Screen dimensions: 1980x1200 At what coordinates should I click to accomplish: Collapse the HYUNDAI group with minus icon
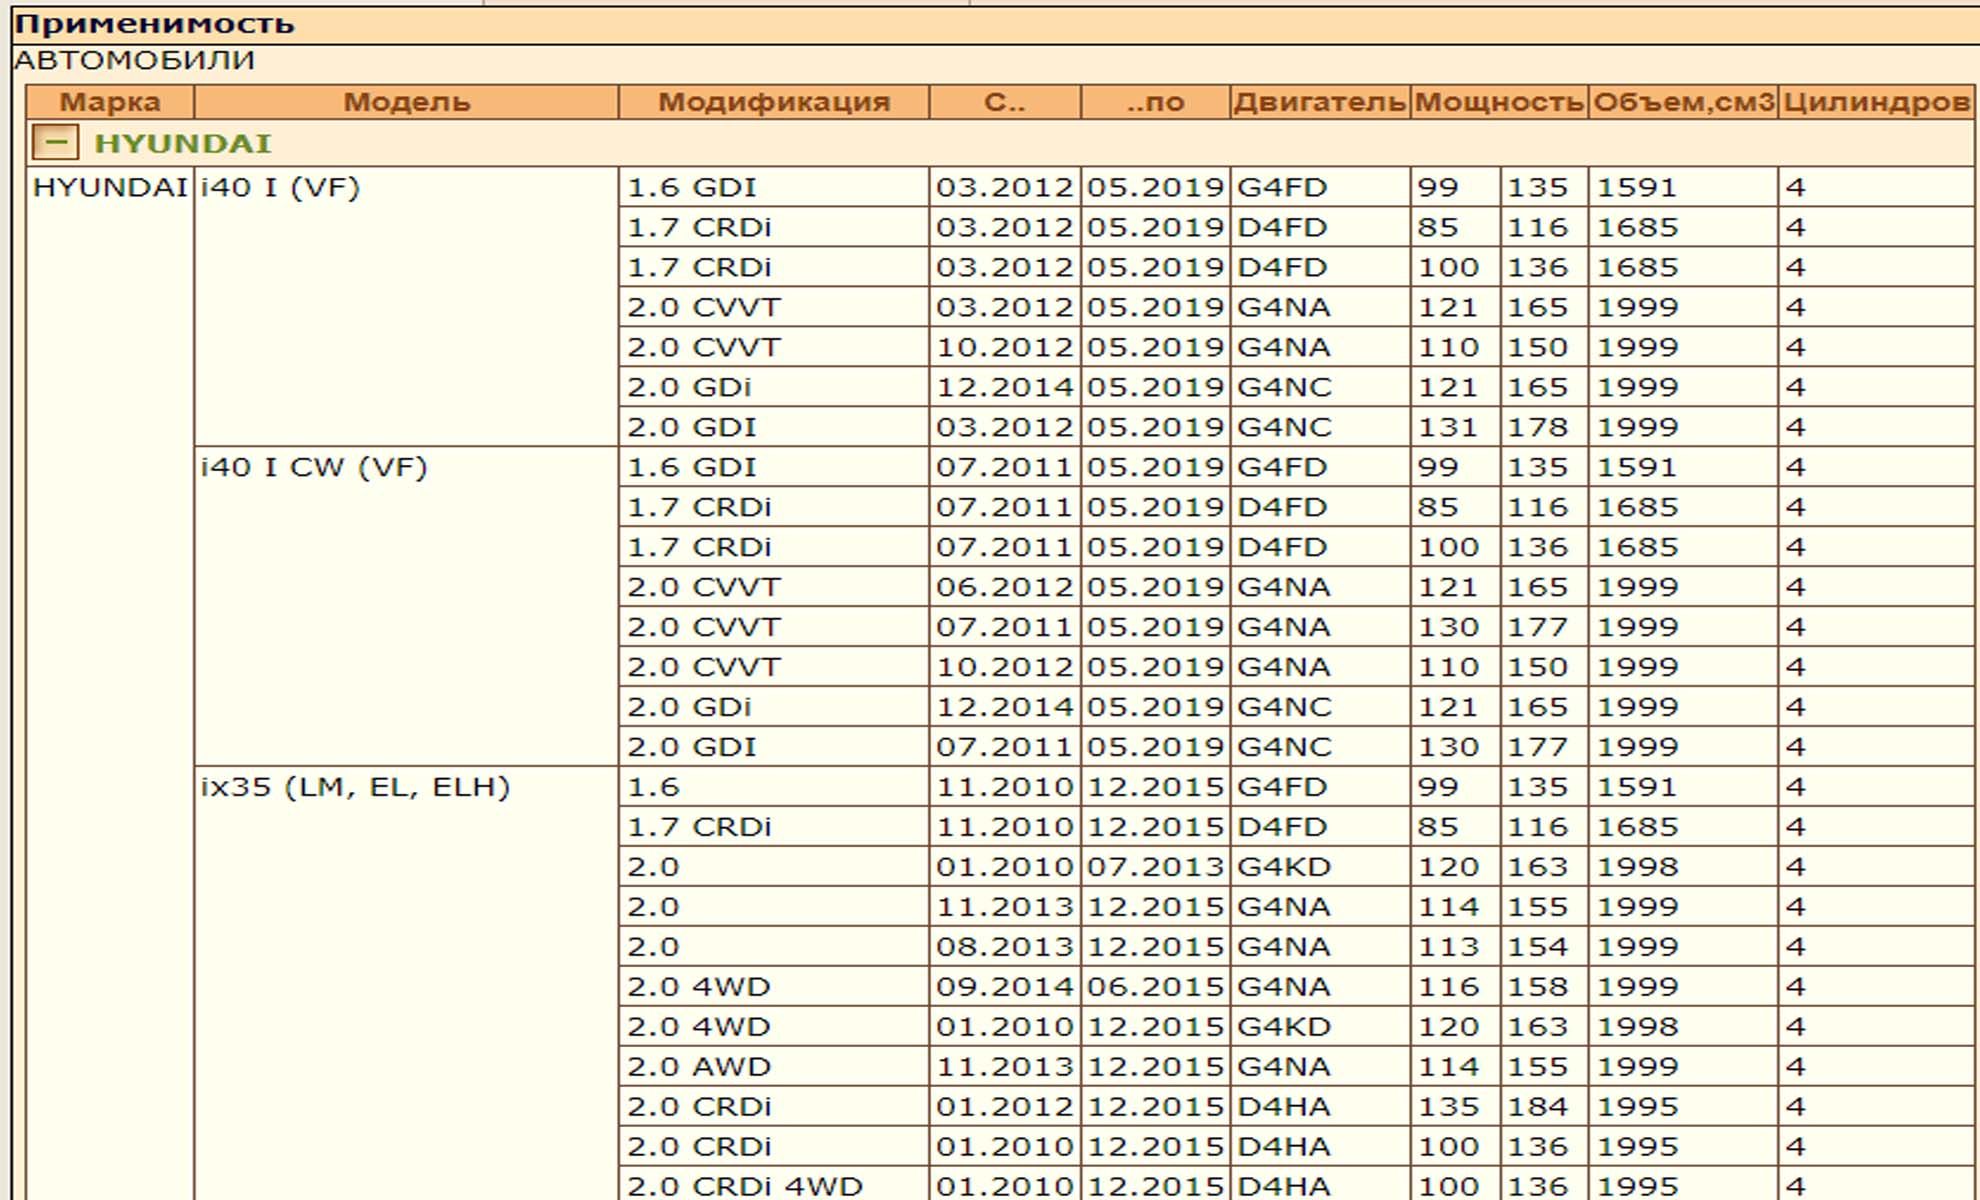[55, 143]
